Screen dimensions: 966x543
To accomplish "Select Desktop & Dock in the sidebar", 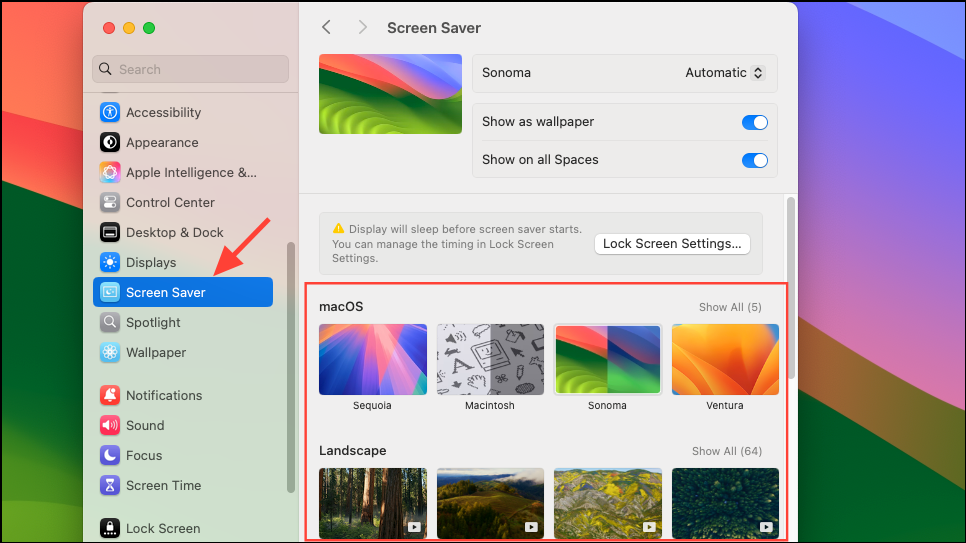I will coord(183,232).
